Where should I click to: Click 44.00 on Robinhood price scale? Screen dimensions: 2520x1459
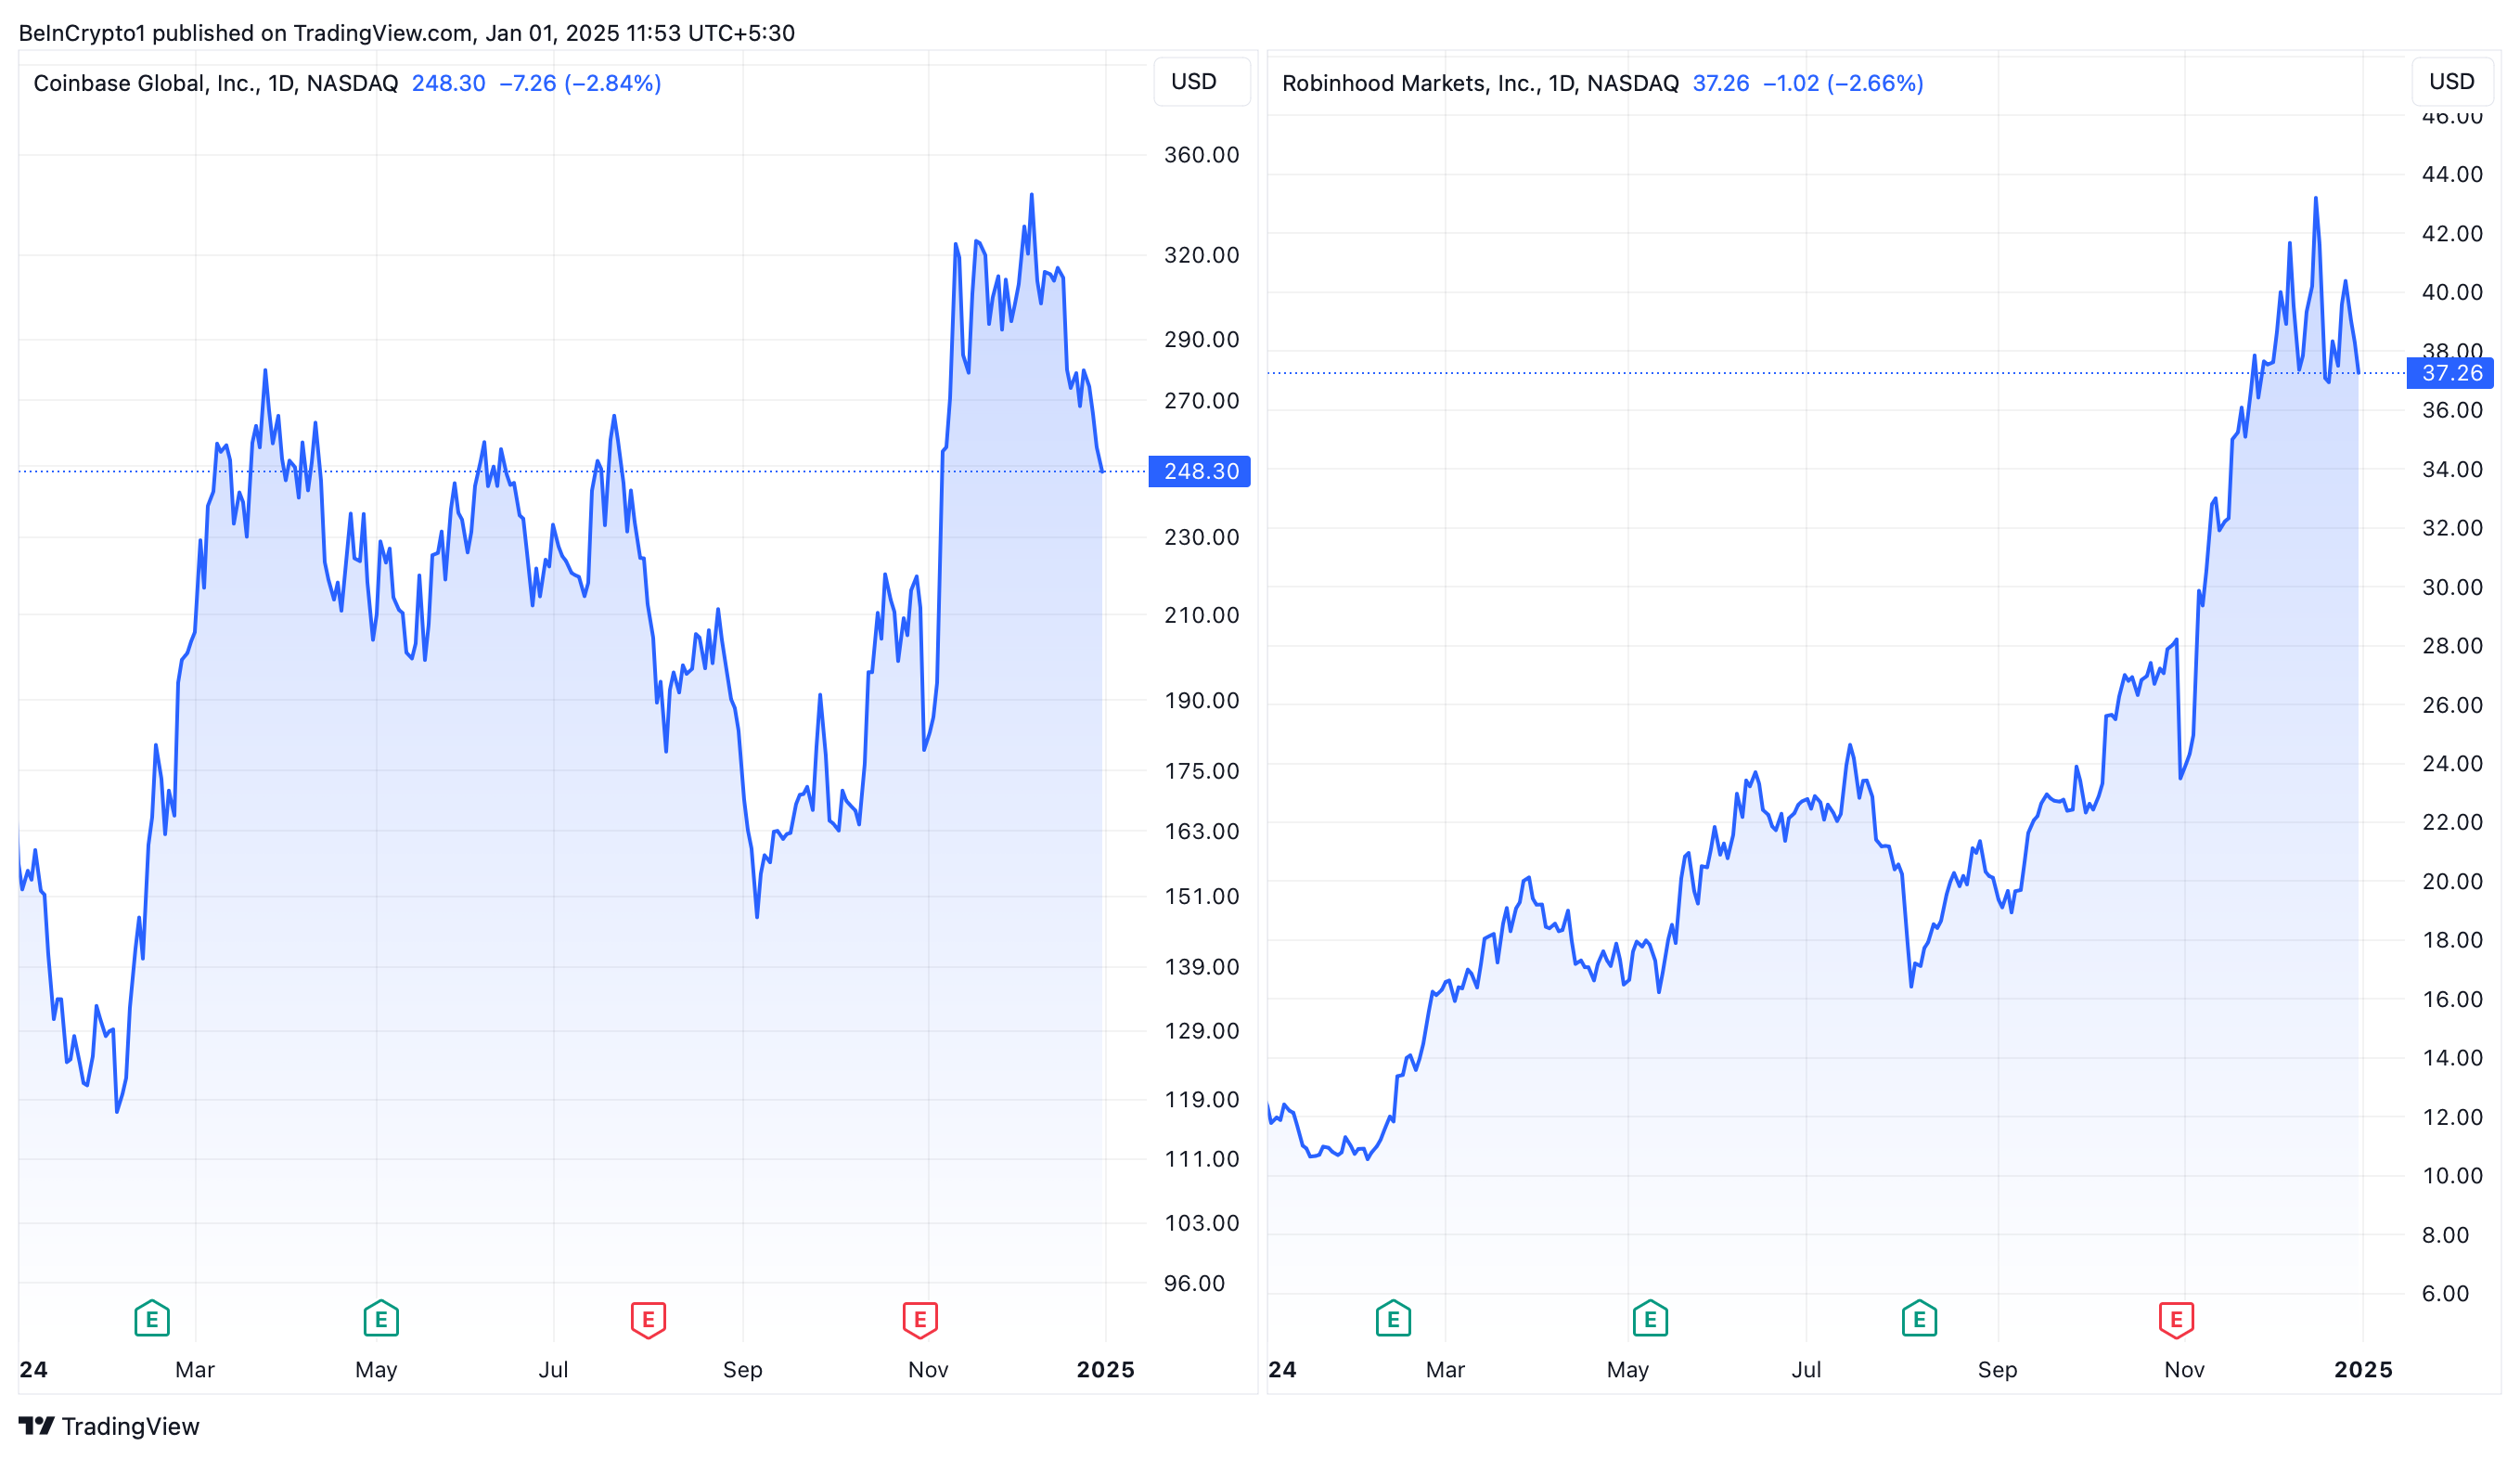tap(2451, 174)
